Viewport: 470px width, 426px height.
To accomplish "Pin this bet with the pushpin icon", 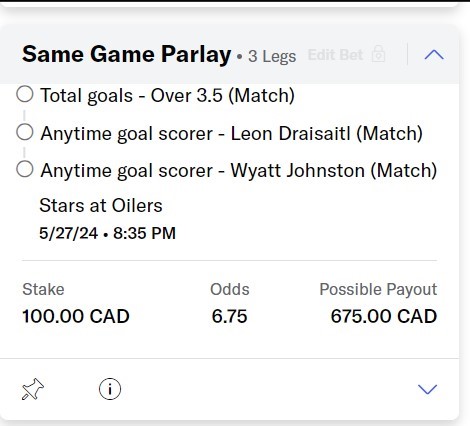I will pyautogui.click(x=33, y=389).
